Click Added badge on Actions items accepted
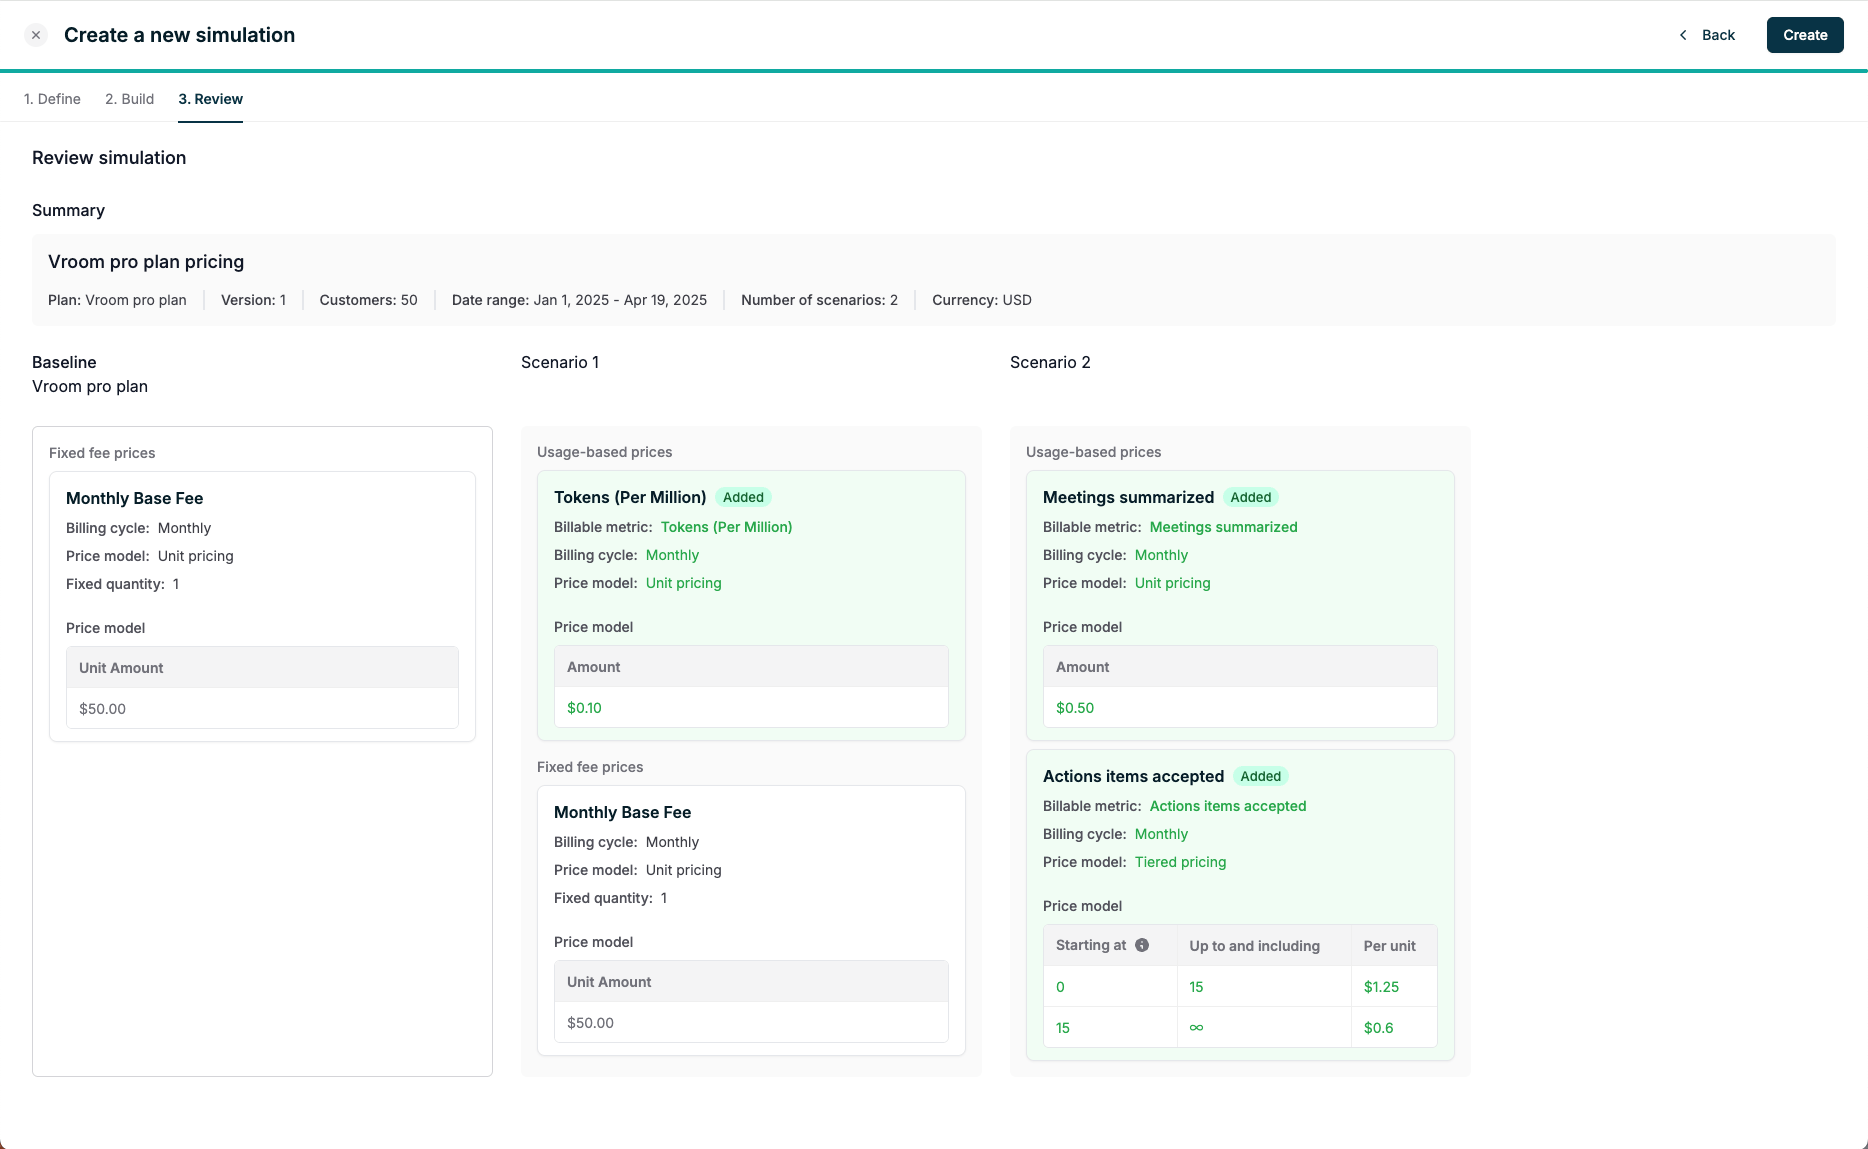The image size is (1868, 1149). point(1261,776)
